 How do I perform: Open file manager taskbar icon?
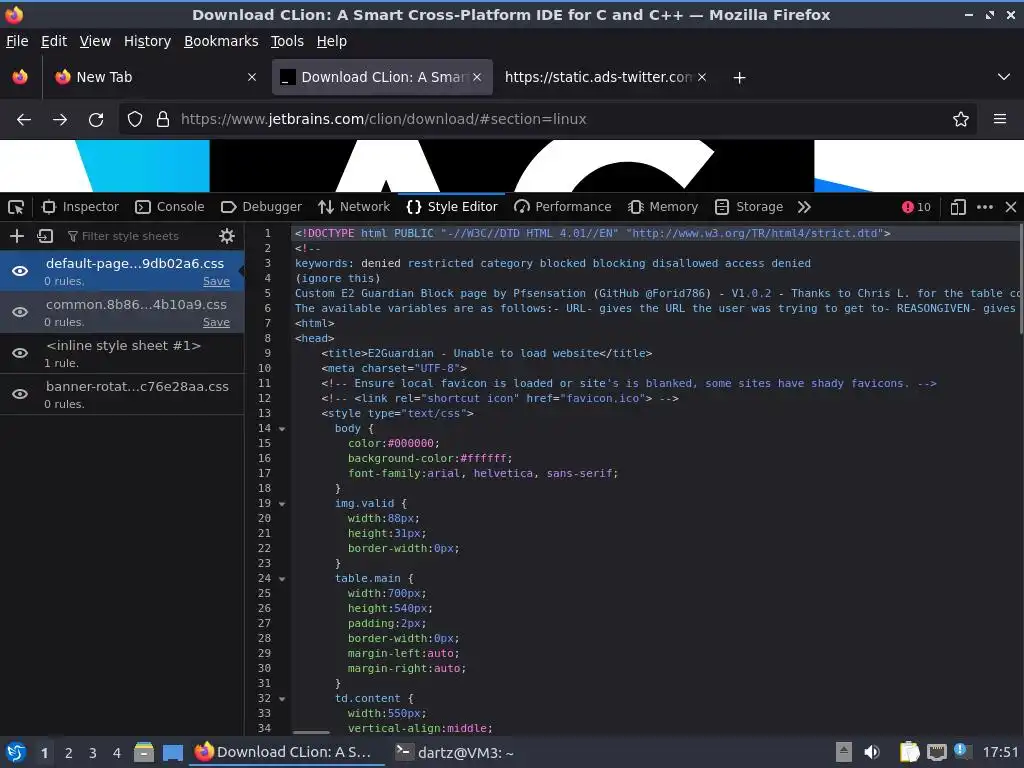(144, 752)
